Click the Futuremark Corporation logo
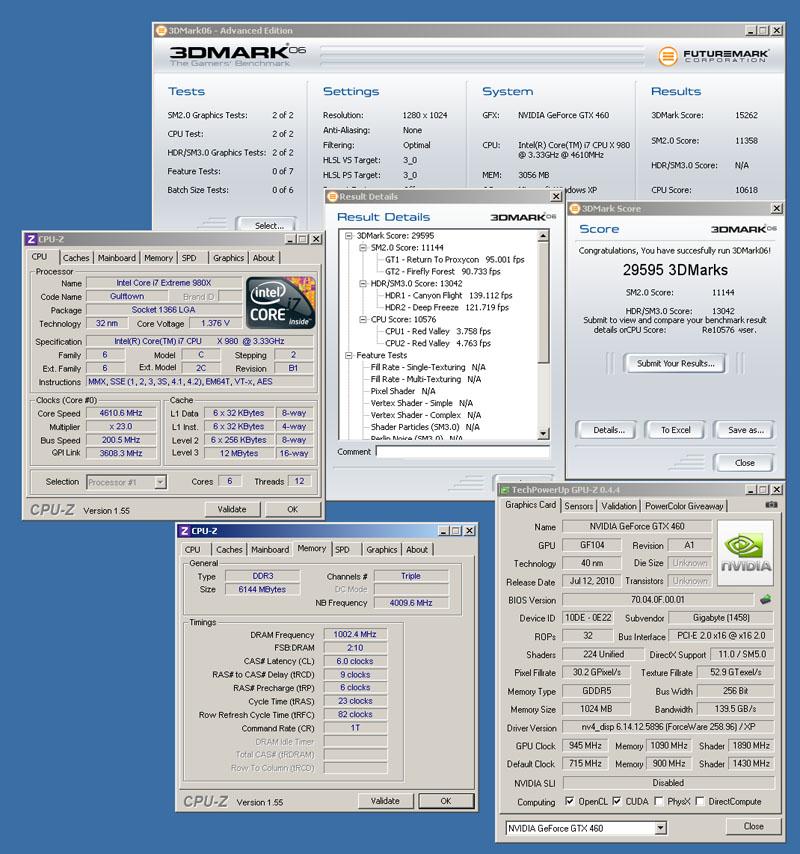This screenshot has height=854, width=800. pos(713,56)
